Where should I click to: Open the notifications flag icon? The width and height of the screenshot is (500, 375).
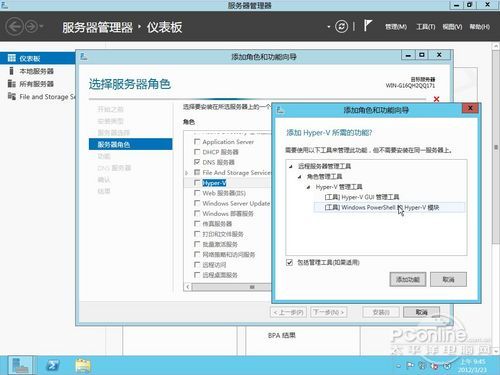(x=367, y=26)
